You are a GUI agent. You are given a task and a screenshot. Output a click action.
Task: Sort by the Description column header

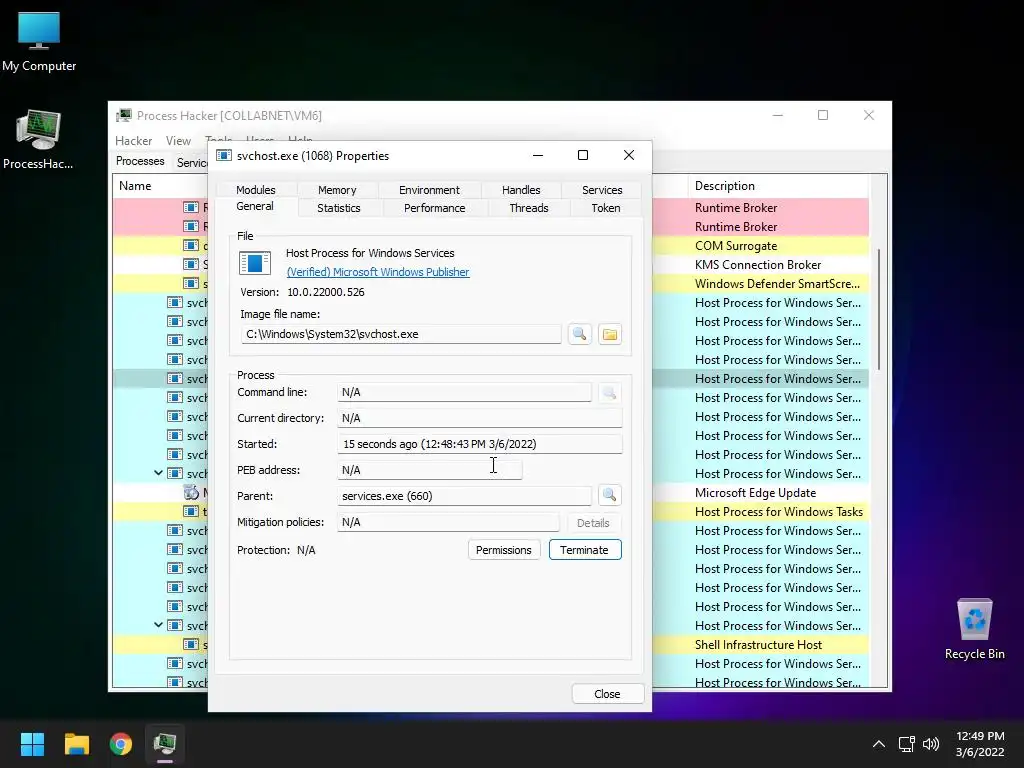coord(778,186)
